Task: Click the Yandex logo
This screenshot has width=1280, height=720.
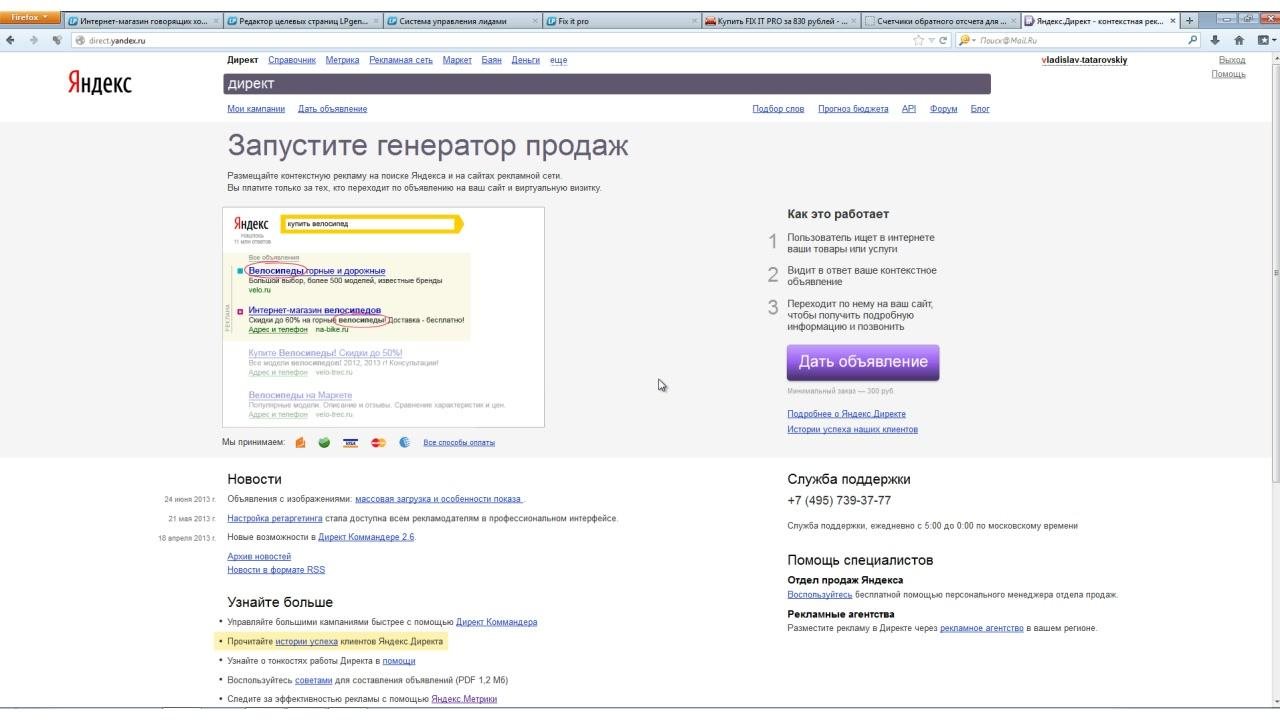Action: [99, 84]
